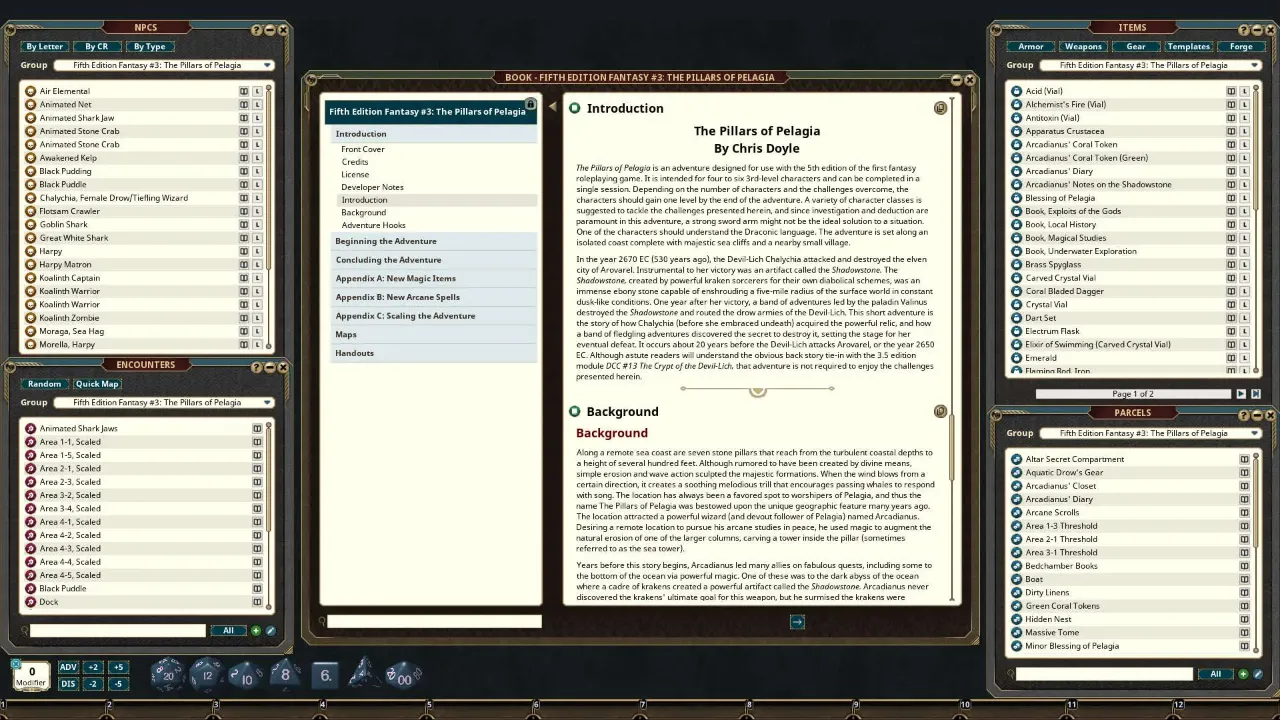Toggle the +2 modifier button
The image size is (1280, 720).
tap(93, 667)
